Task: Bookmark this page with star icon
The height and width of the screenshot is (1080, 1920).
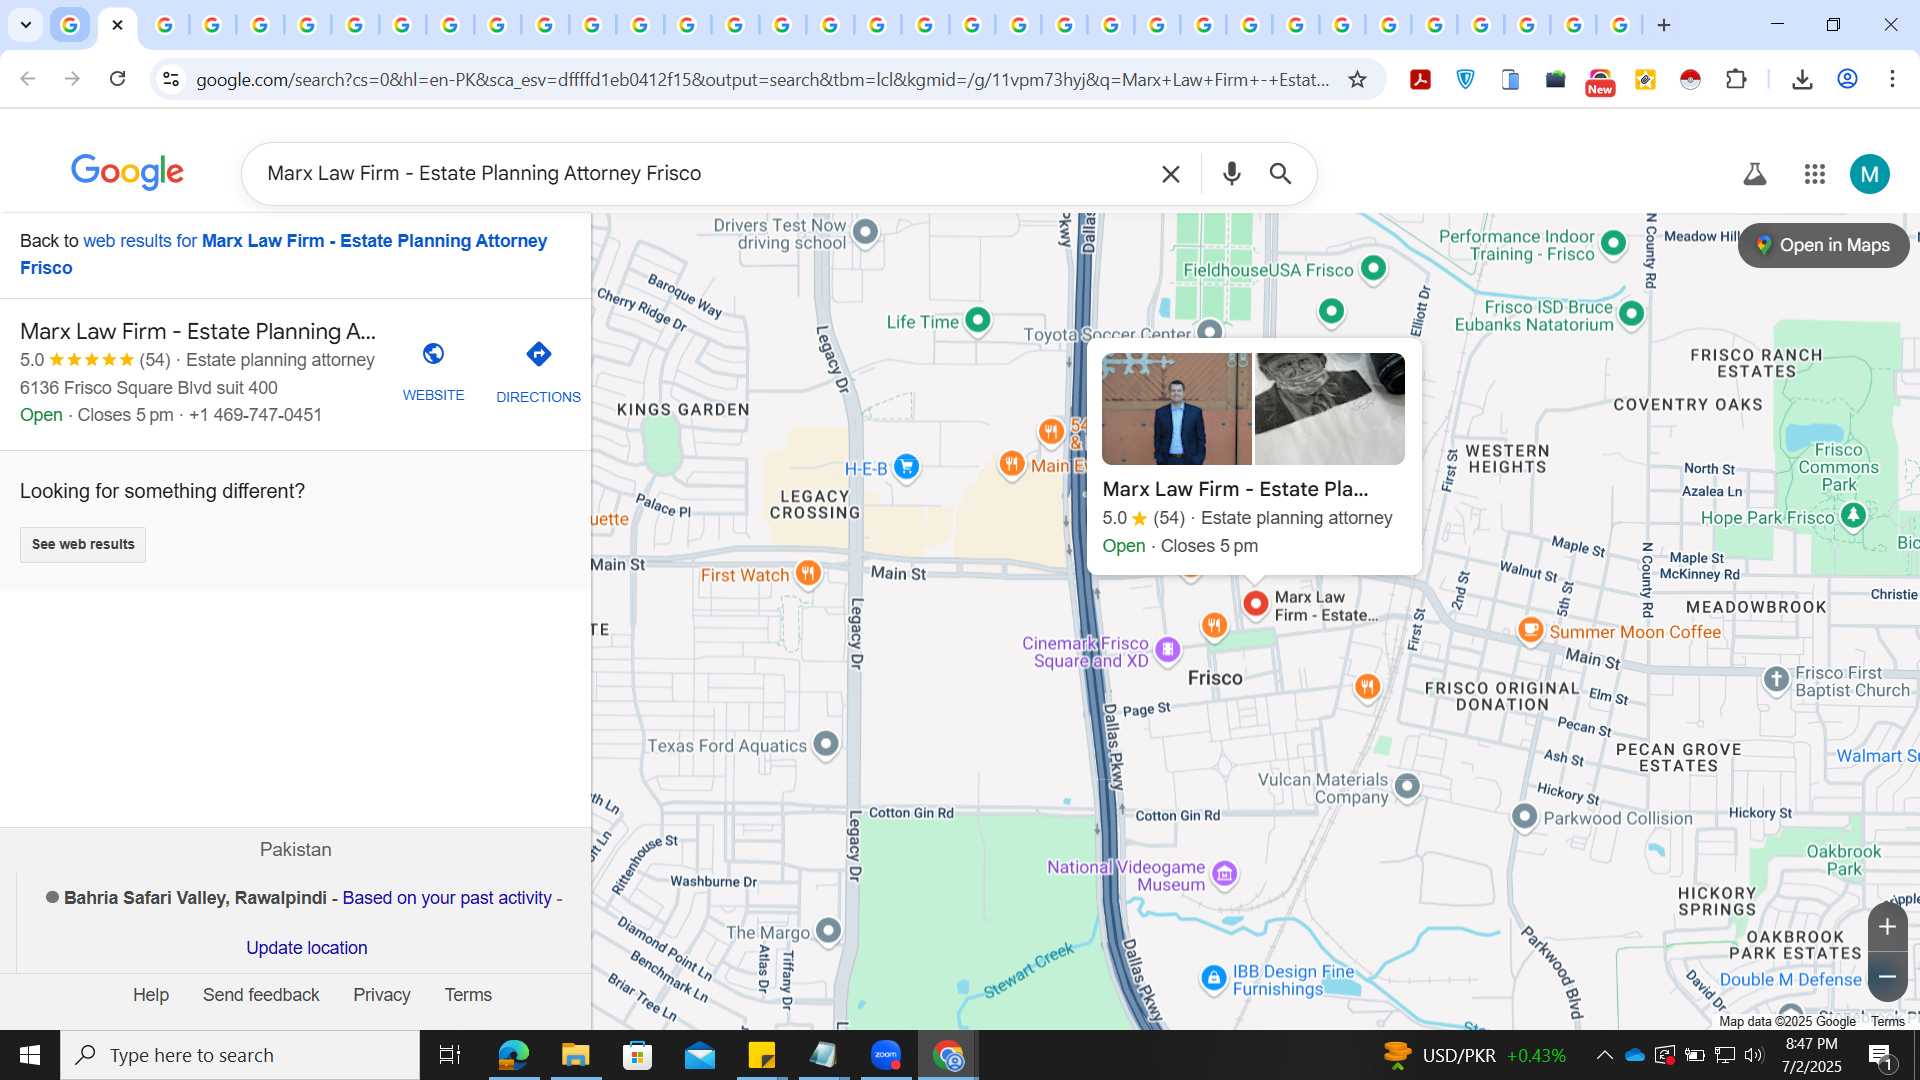Action: (1357, 79)
